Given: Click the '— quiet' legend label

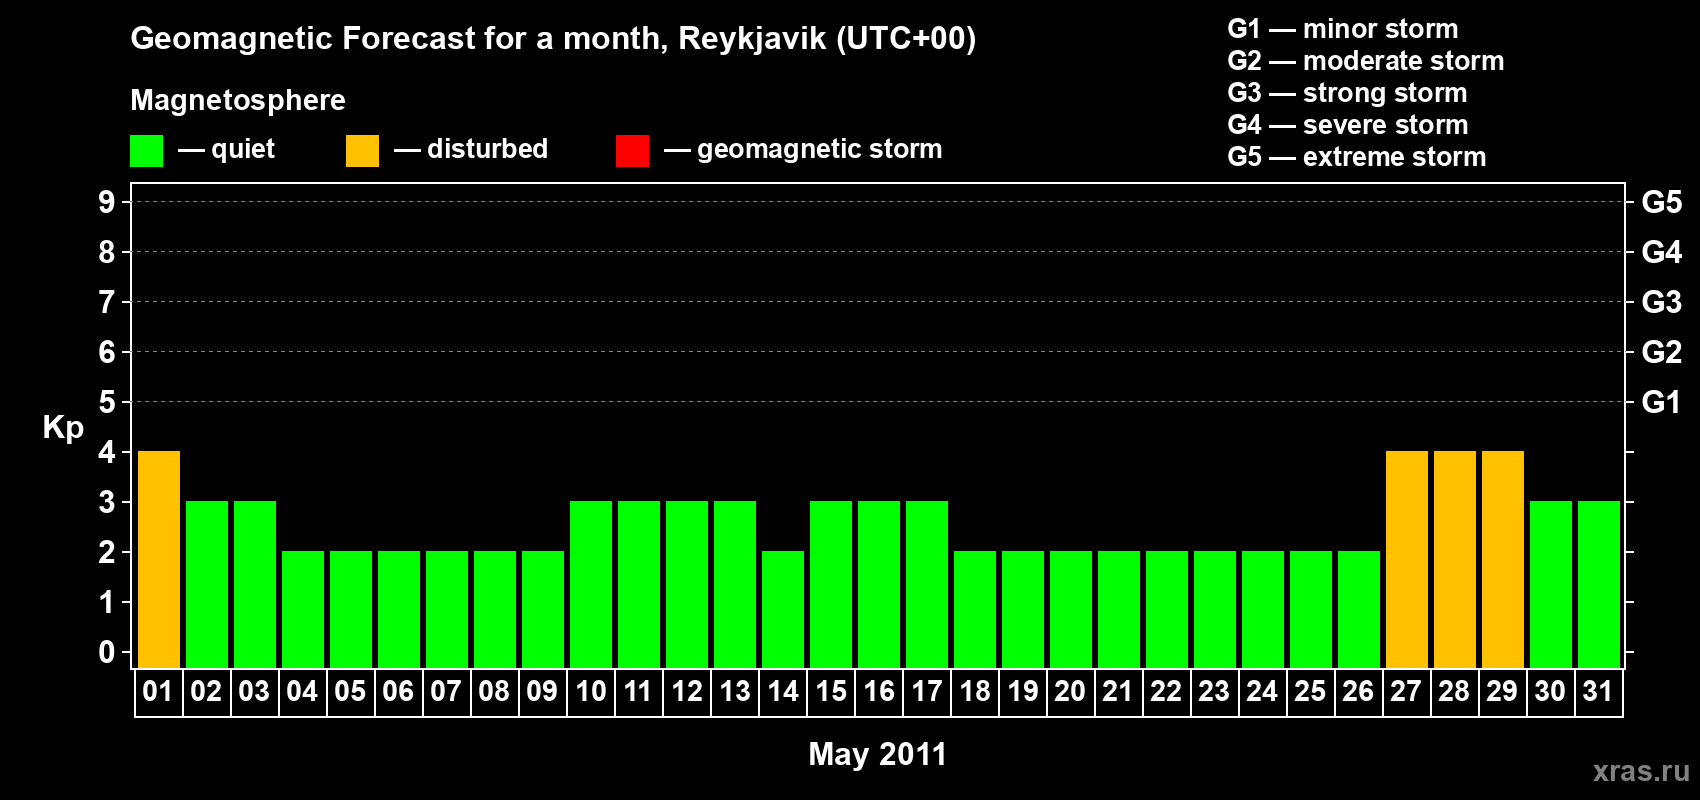Looking at the screenshot, I should click(x=227, y=150).
